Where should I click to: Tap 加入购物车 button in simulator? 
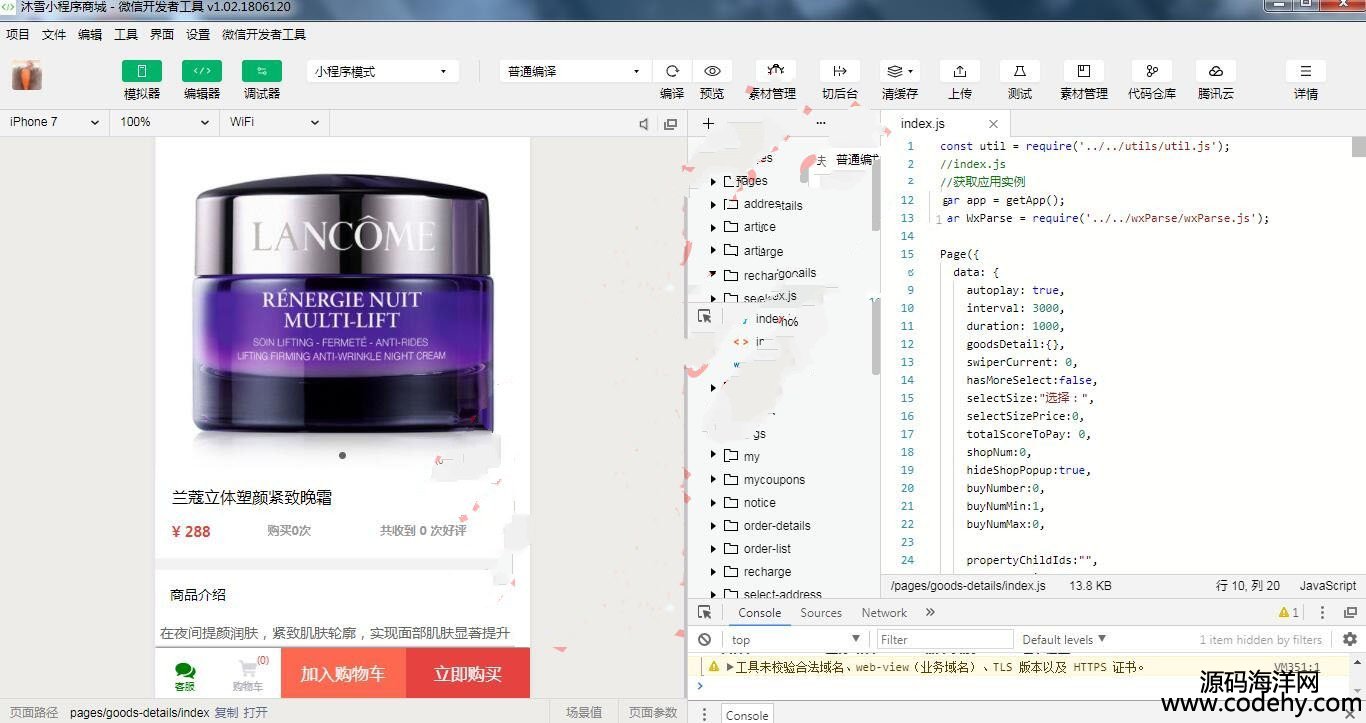pos(343,673)
